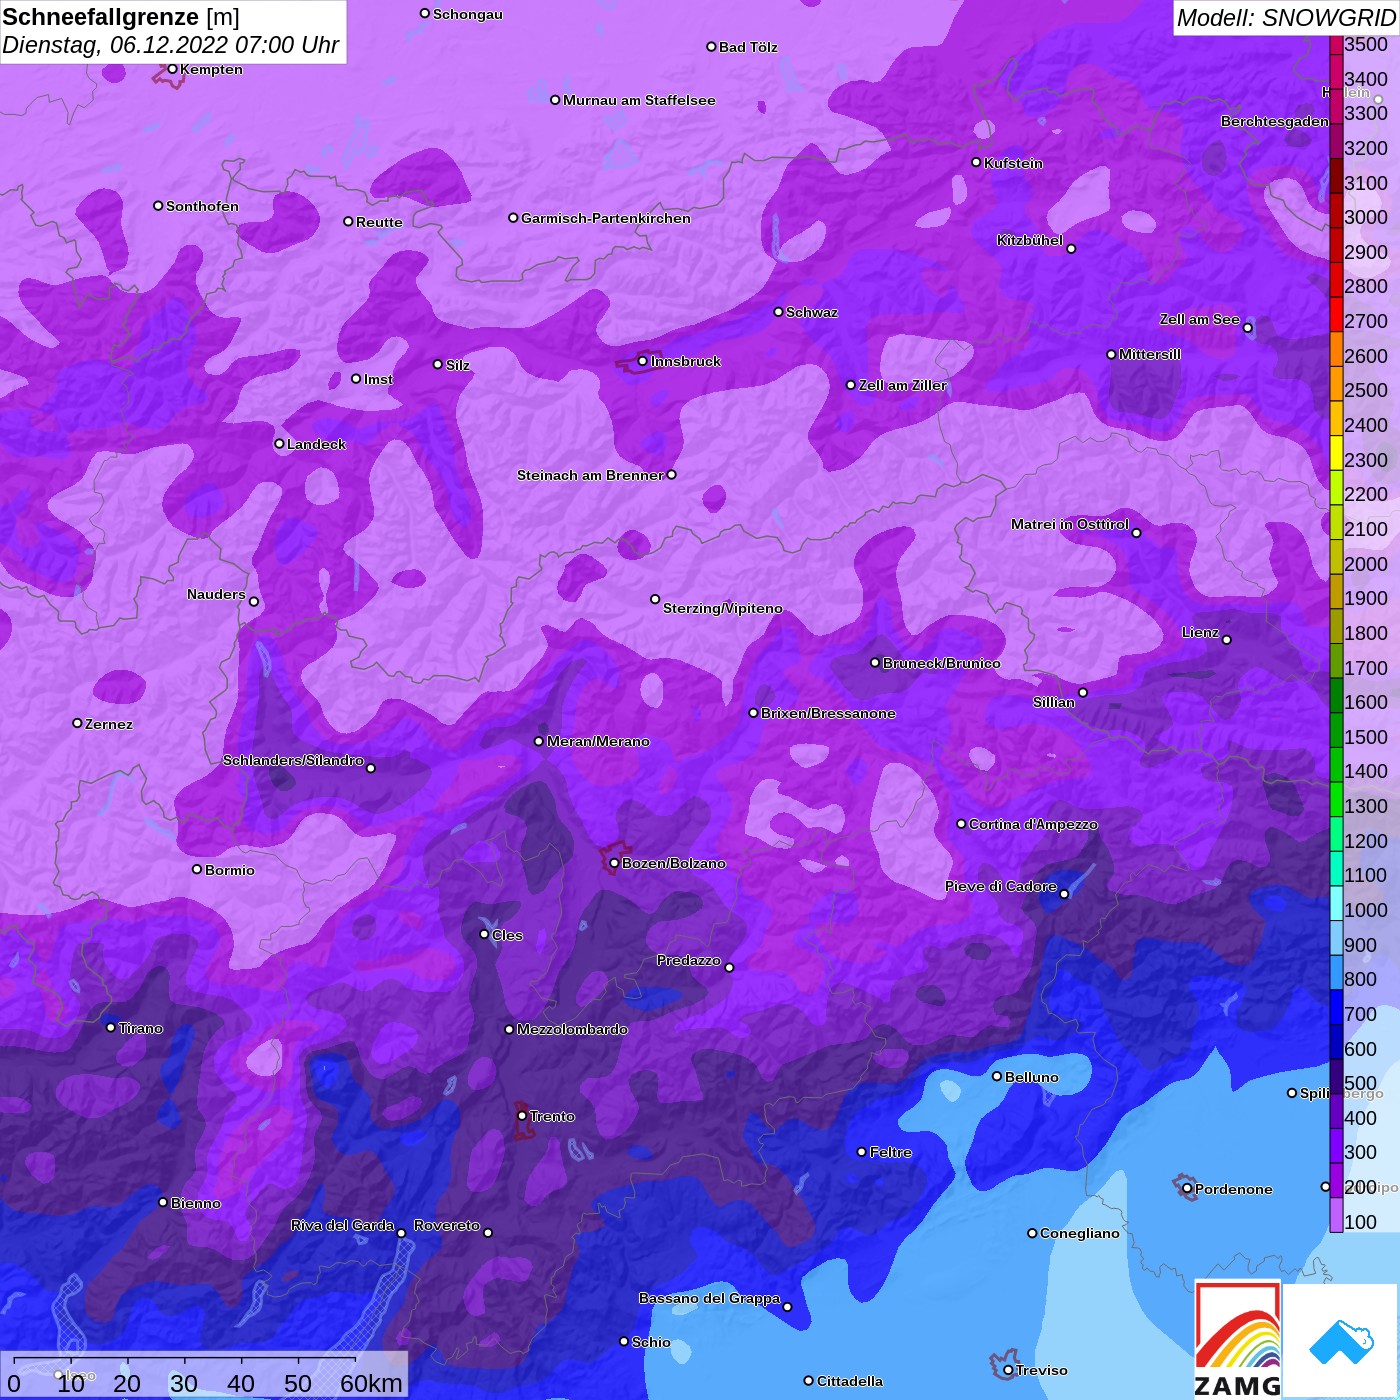Viewport: 1400px width, 1400px height.
Task: Click the Zell am See marker dot
Action: (1247, 328)
